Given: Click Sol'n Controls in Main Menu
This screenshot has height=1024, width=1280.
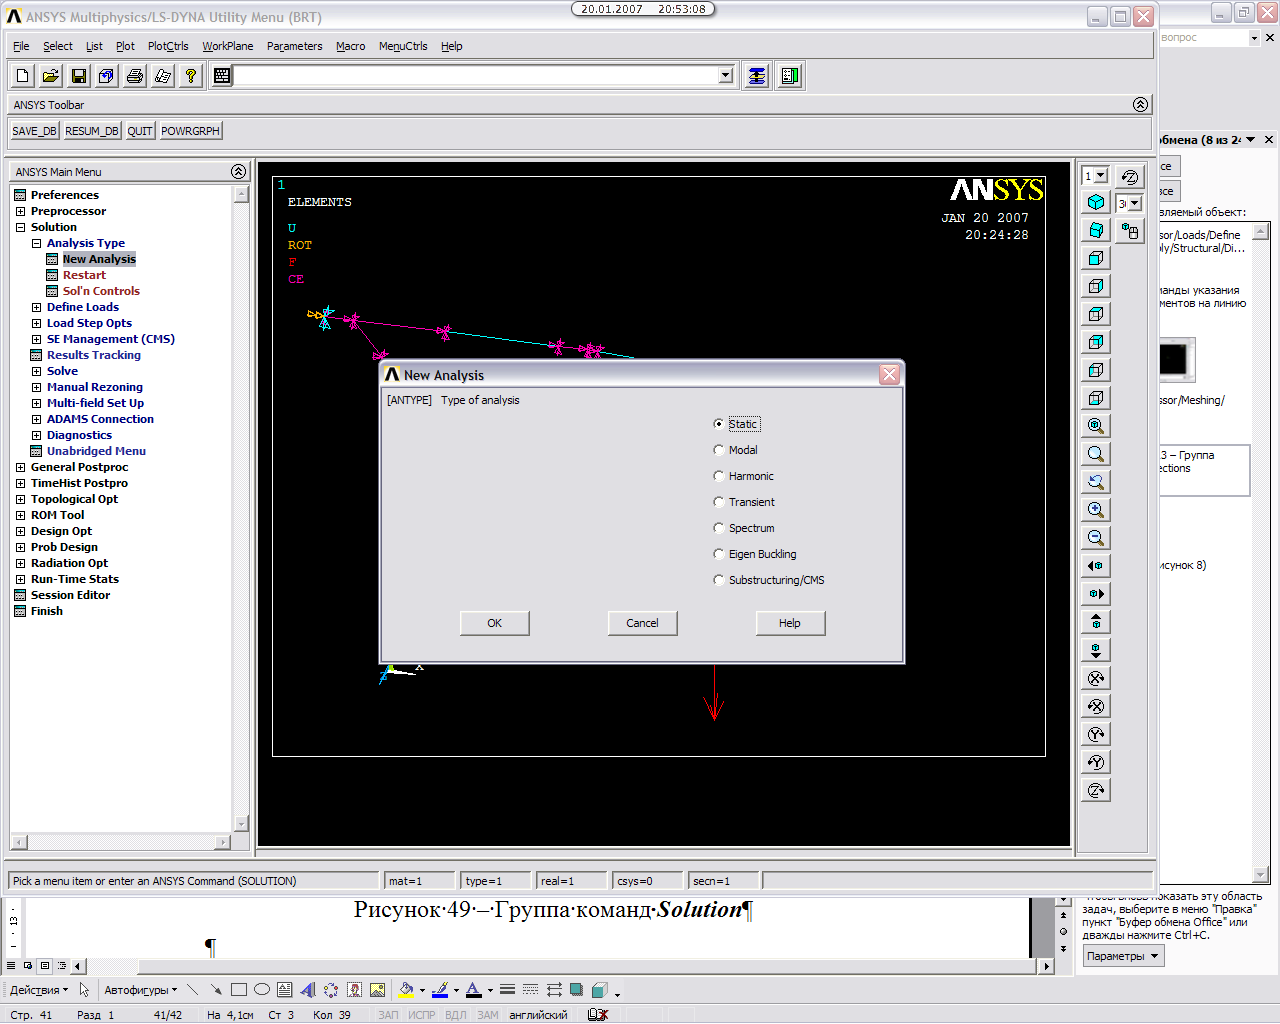Looking at the screenshot, I should click(101, 291).
